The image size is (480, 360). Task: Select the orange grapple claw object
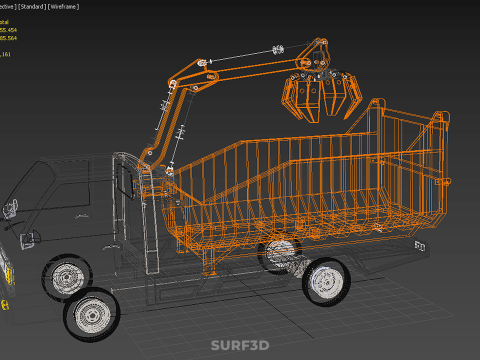pos(322,97)
